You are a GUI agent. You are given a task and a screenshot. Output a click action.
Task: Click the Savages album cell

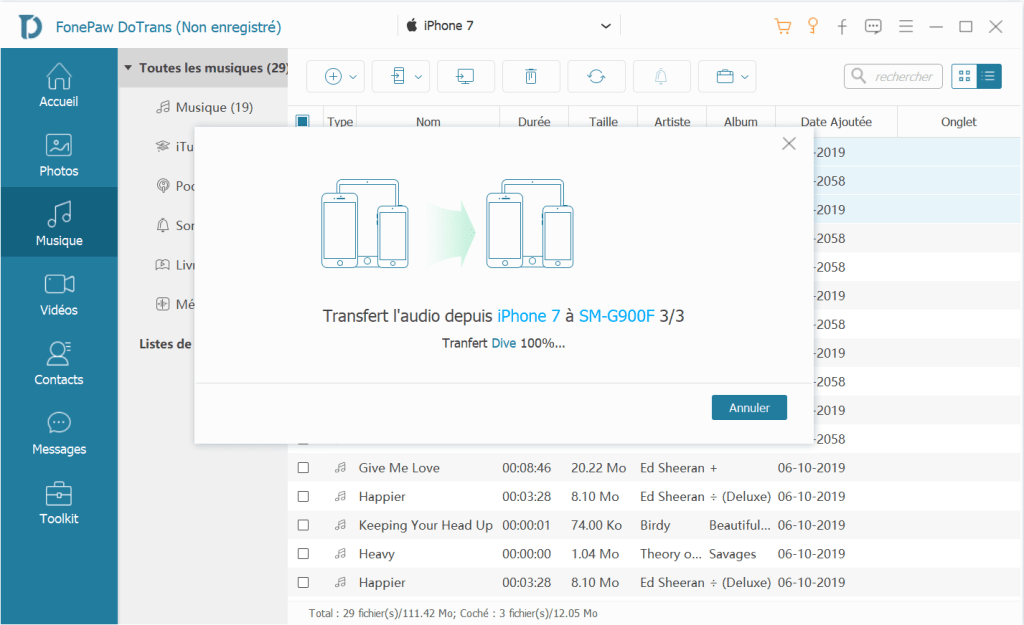click(x=732, y=554)
